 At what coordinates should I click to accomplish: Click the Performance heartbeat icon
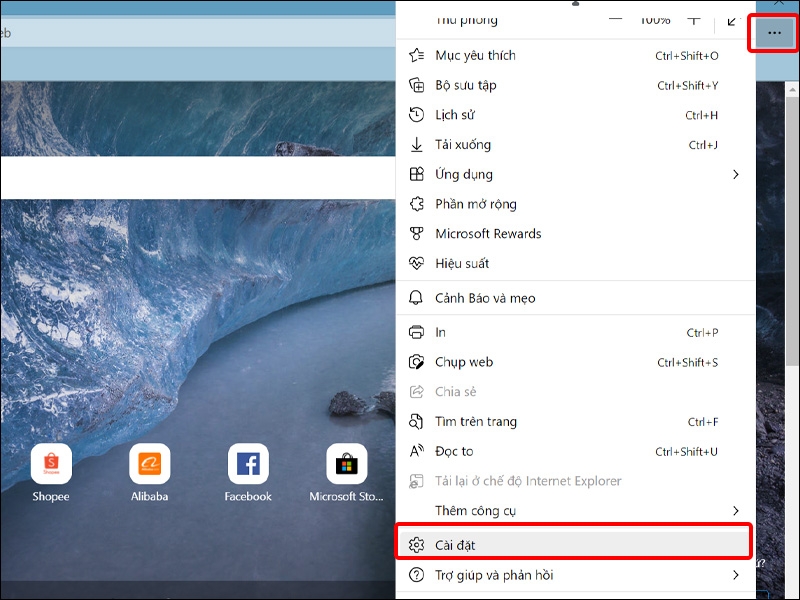click(x=416, y=263)
